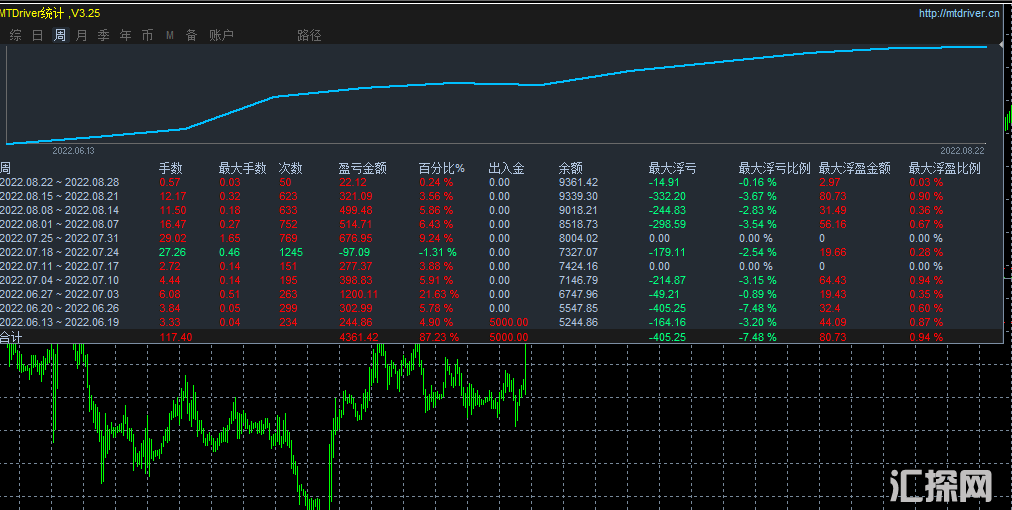Click the 路径 path button
Viewport: 1012px width, 510px height.
click(x=309, y=36)
